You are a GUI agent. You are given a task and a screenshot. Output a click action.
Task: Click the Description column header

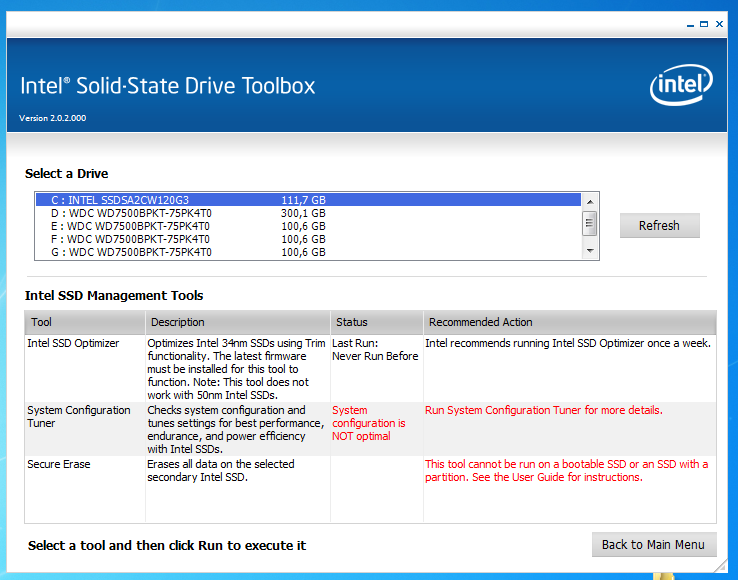tap(238, 322)
